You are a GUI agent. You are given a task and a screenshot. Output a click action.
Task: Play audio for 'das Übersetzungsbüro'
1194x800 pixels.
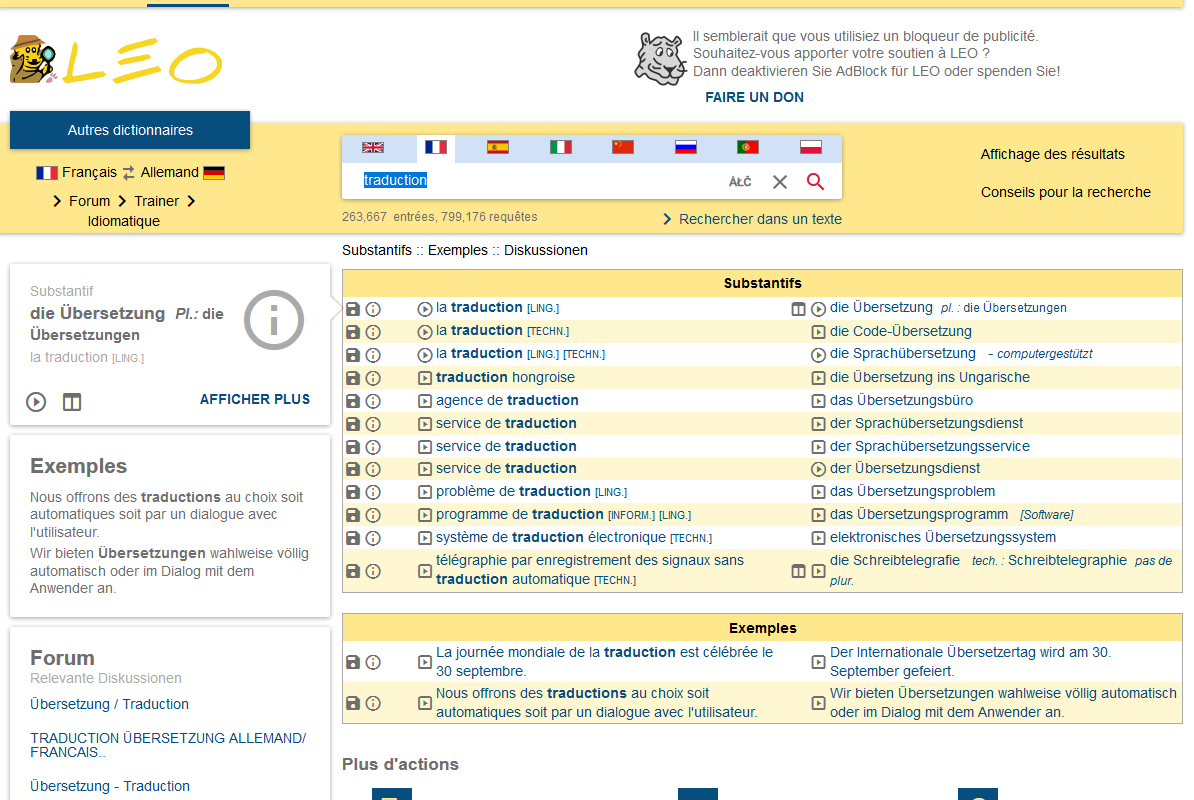[x=819, y=401]
